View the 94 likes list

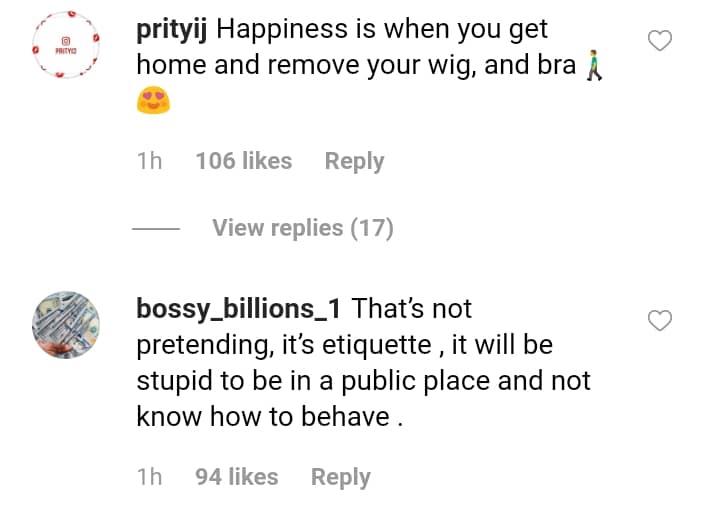pos(237,478)
